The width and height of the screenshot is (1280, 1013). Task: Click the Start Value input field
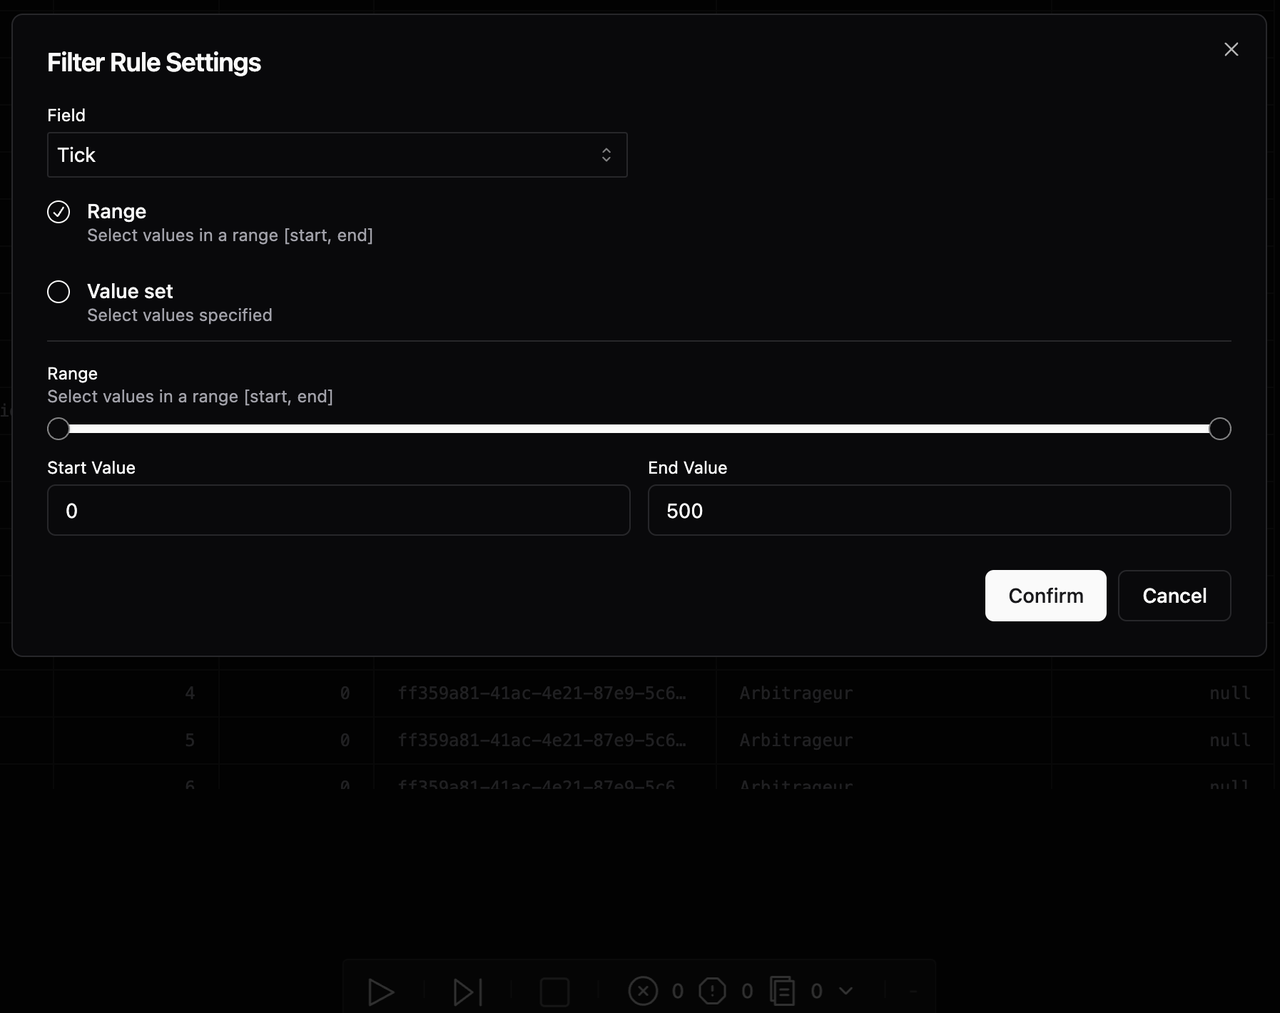tap(338, 511)
